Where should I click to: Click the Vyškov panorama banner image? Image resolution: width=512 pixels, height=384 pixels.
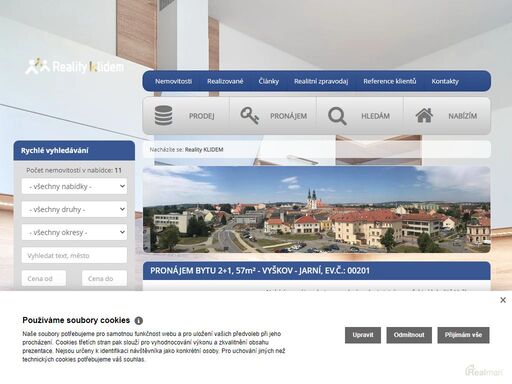pyautogui.click(x=317, y=209)
